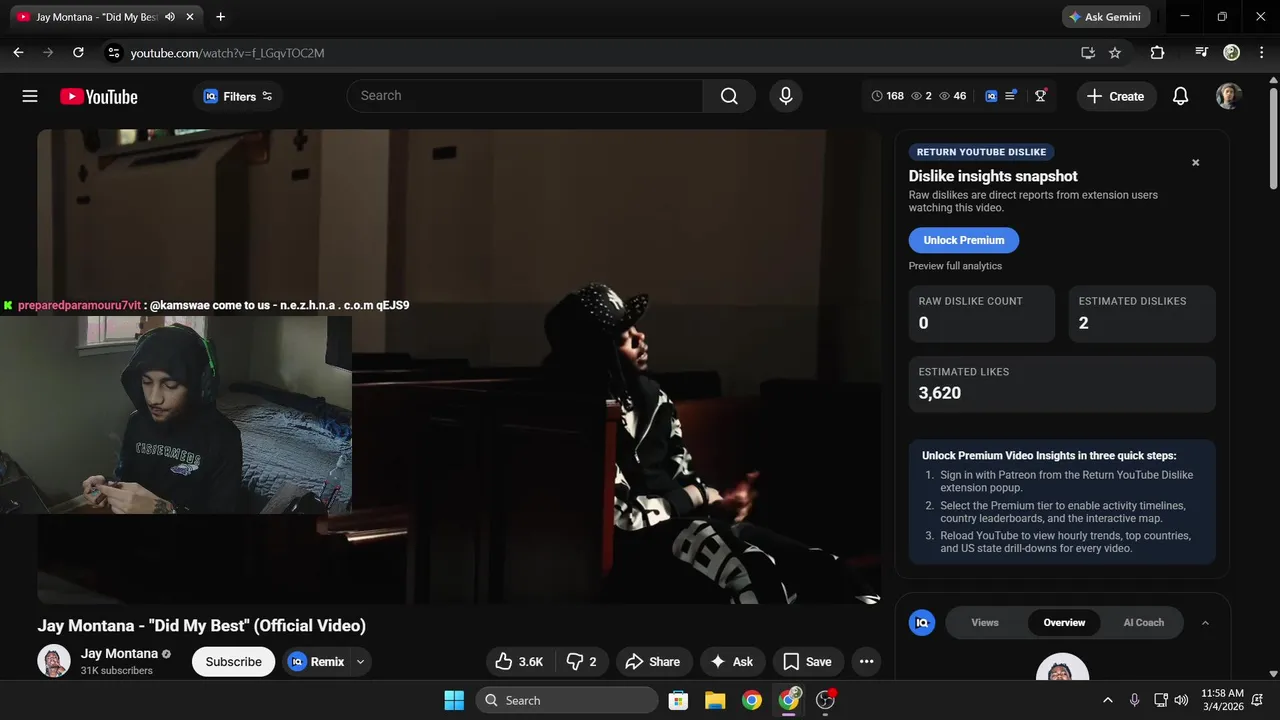Click the vidIQ Remix button
This screenshot has width=1280, height=720.
click(x=317, y=661)
